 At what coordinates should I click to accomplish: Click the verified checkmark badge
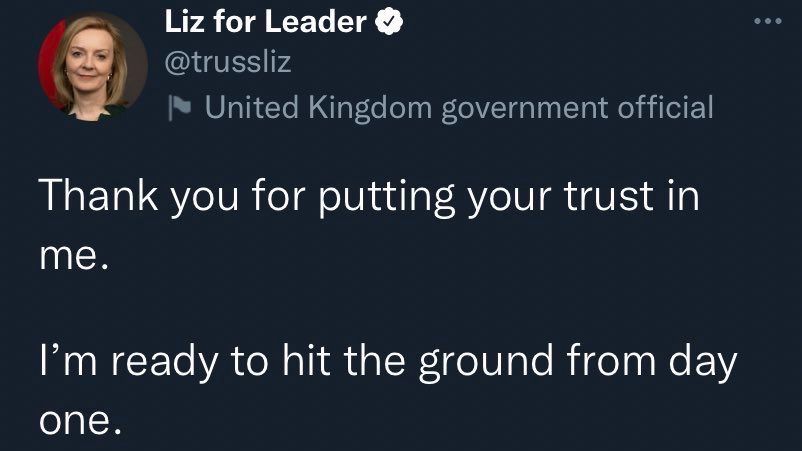coord(389,21)
